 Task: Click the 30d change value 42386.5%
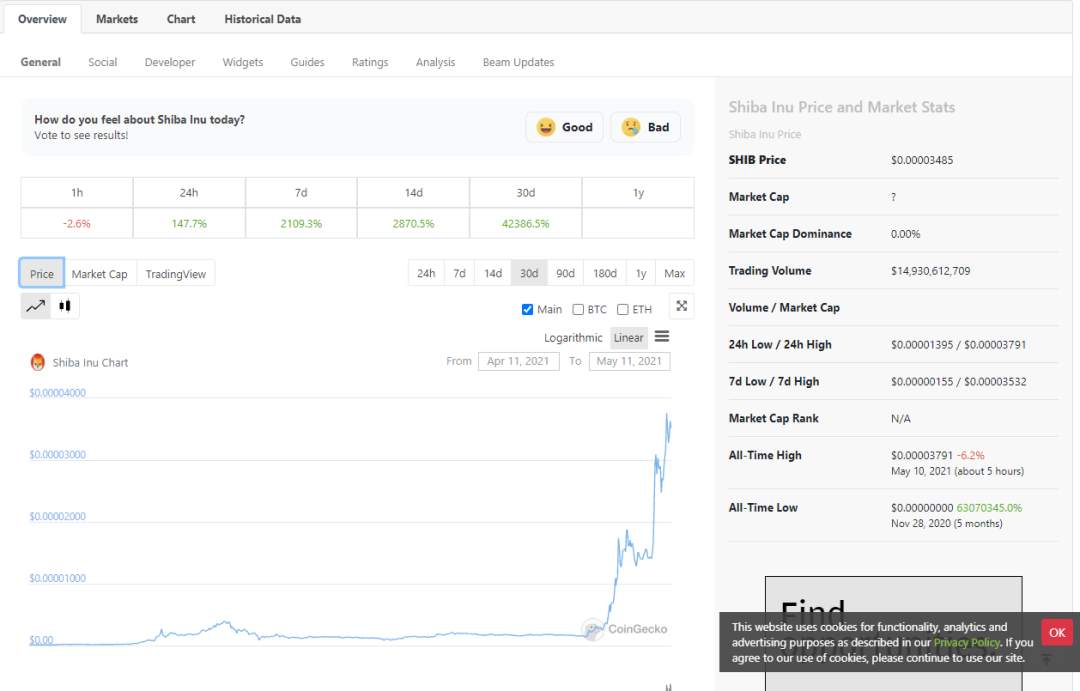coord(526,223)
